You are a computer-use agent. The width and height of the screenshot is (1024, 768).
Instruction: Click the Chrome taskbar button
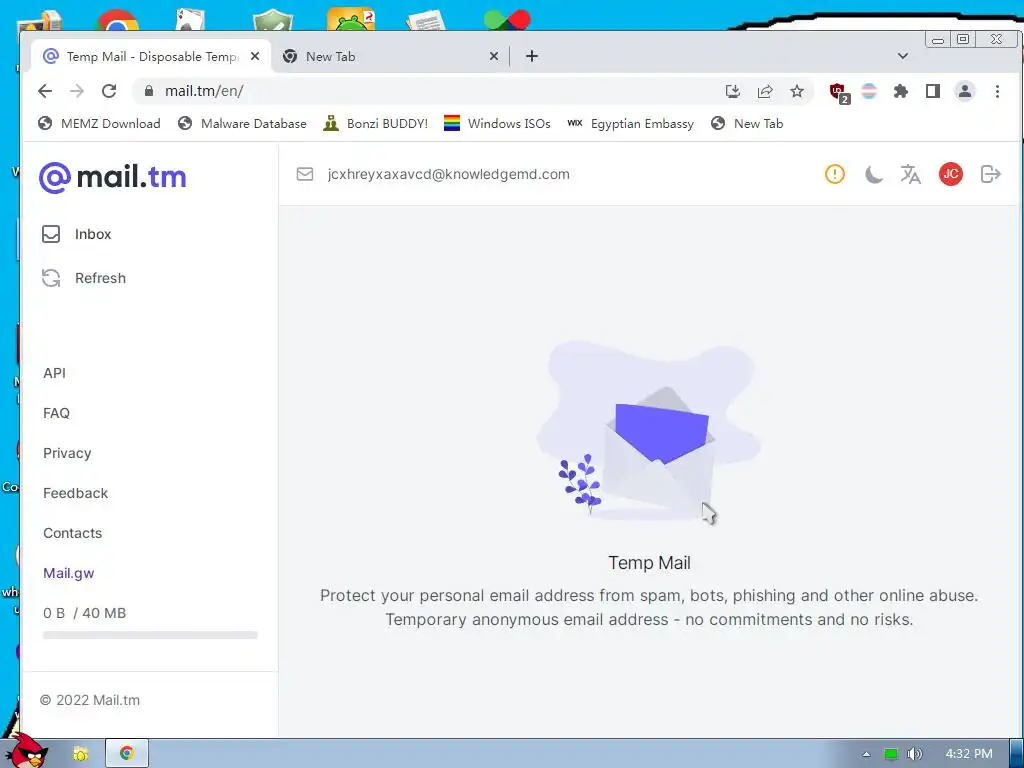click(x=127, y=754)
